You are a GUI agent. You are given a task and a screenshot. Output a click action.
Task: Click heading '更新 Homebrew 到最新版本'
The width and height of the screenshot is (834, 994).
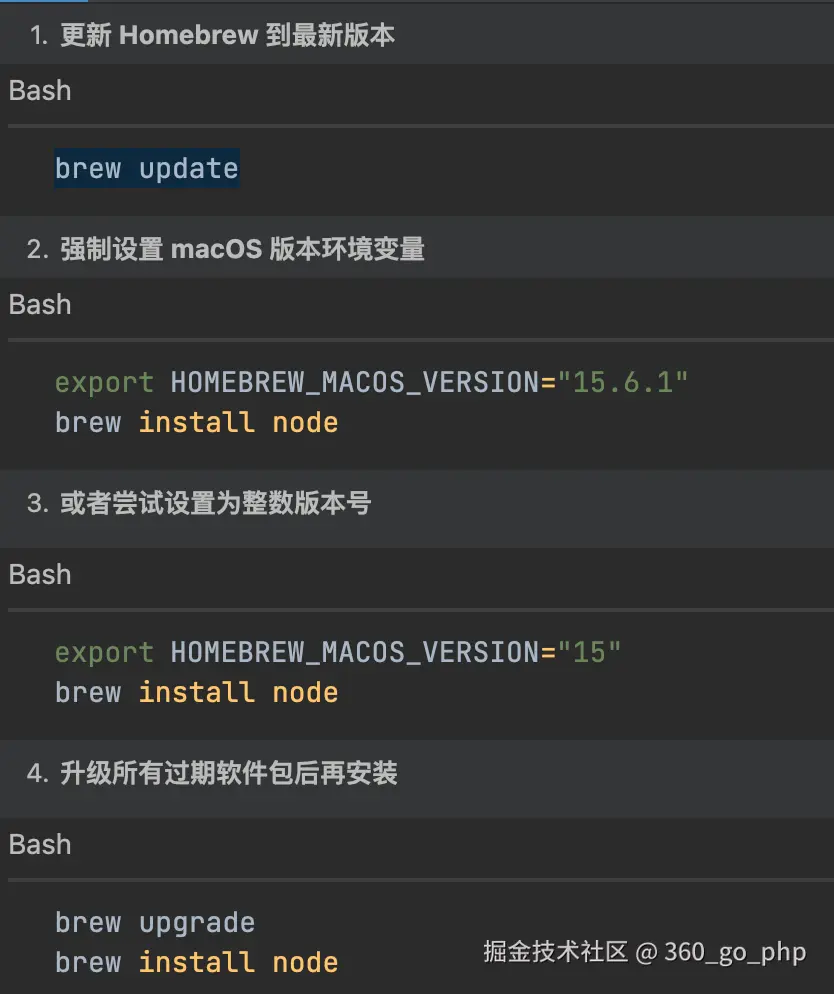point(227,36)
